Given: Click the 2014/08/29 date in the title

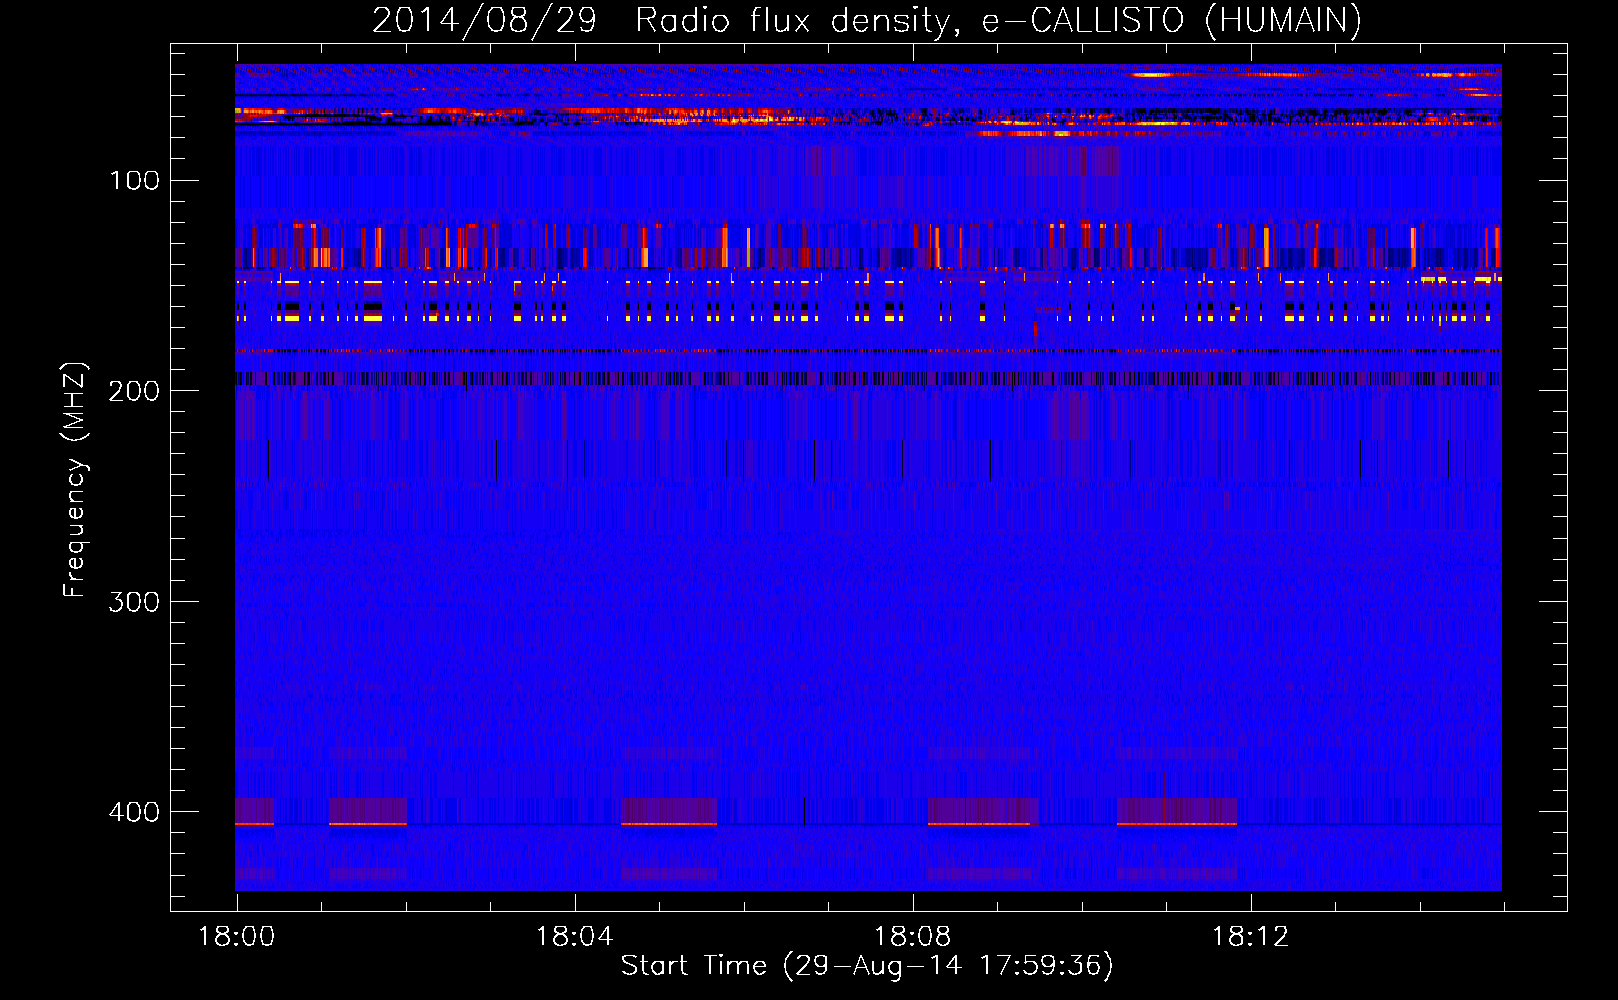Looking at the screenshot, I should (x=484, y=20).
